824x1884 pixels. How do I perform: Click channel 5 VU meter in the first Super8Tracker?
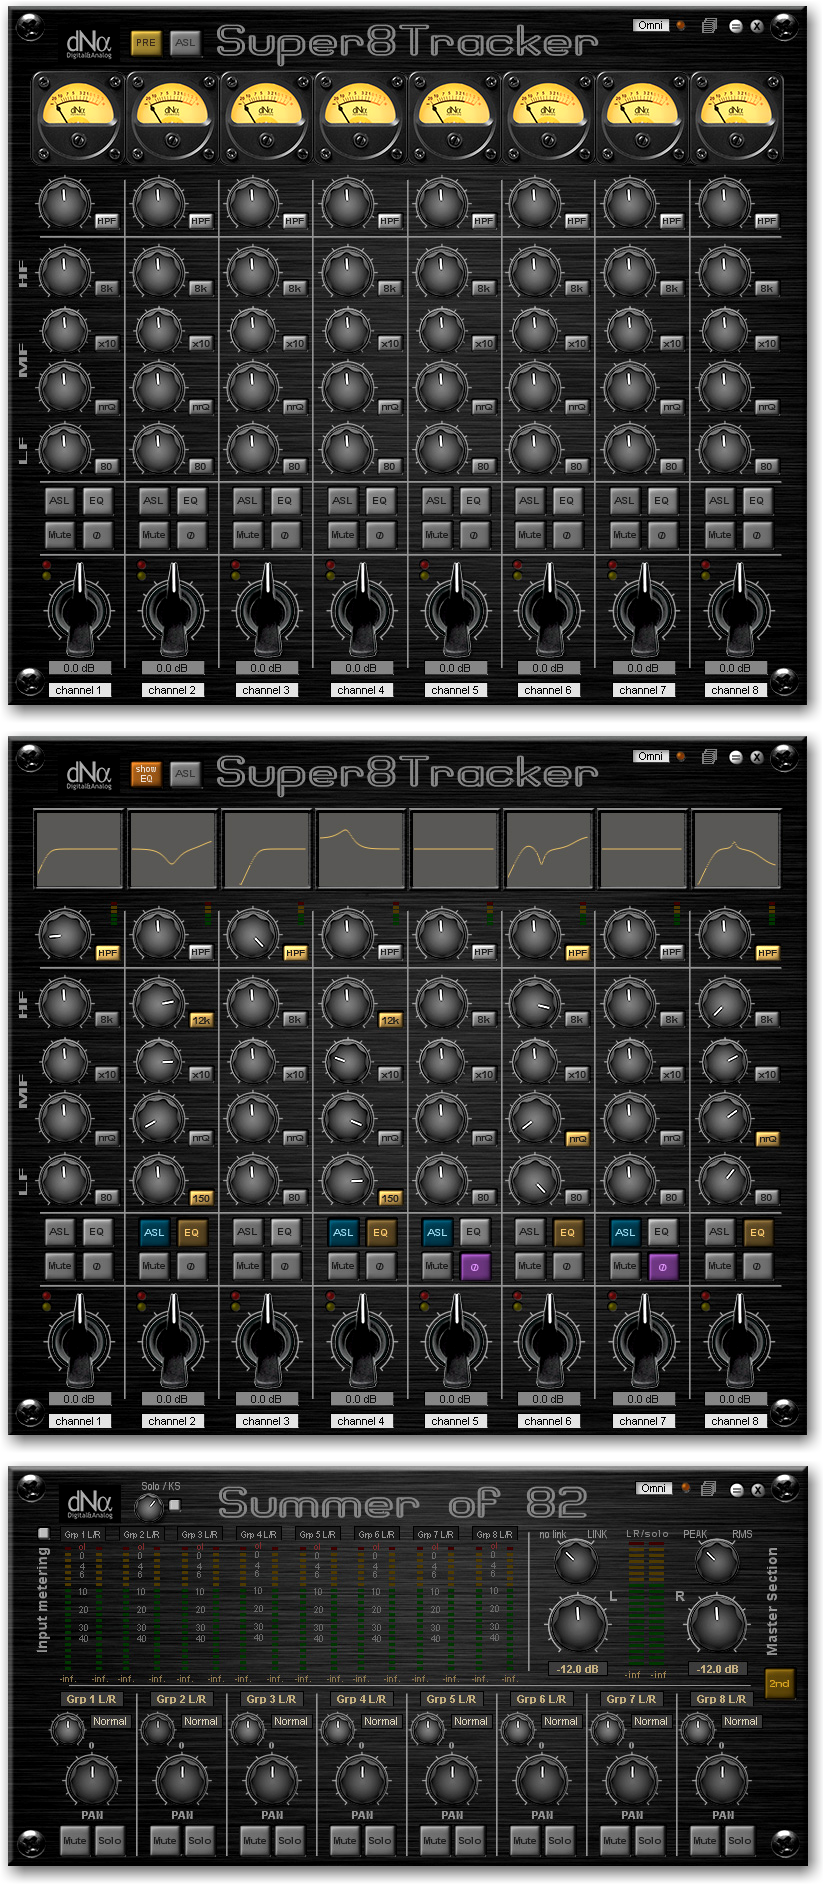(454, 118)
